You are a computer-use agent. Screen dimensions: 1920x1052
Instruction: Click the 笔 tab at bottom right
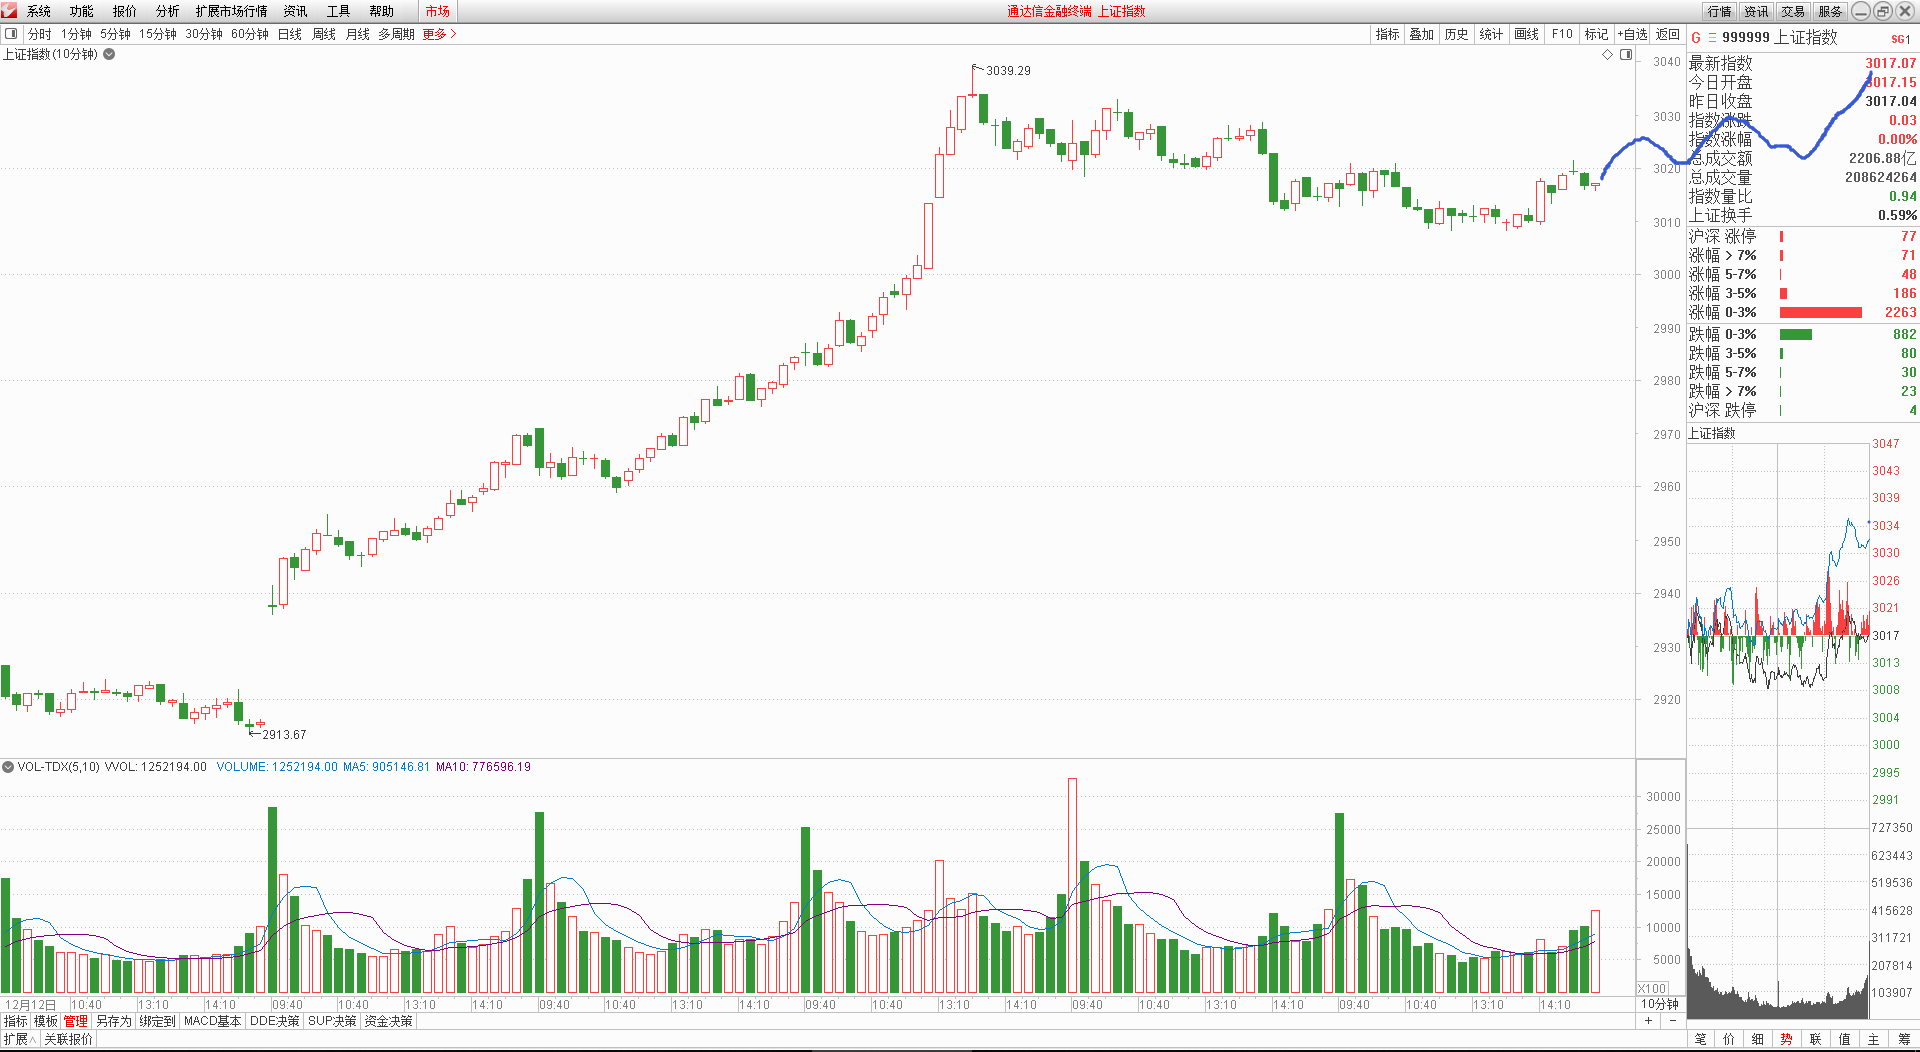pyautogui.click(x=1700, y=1039)
